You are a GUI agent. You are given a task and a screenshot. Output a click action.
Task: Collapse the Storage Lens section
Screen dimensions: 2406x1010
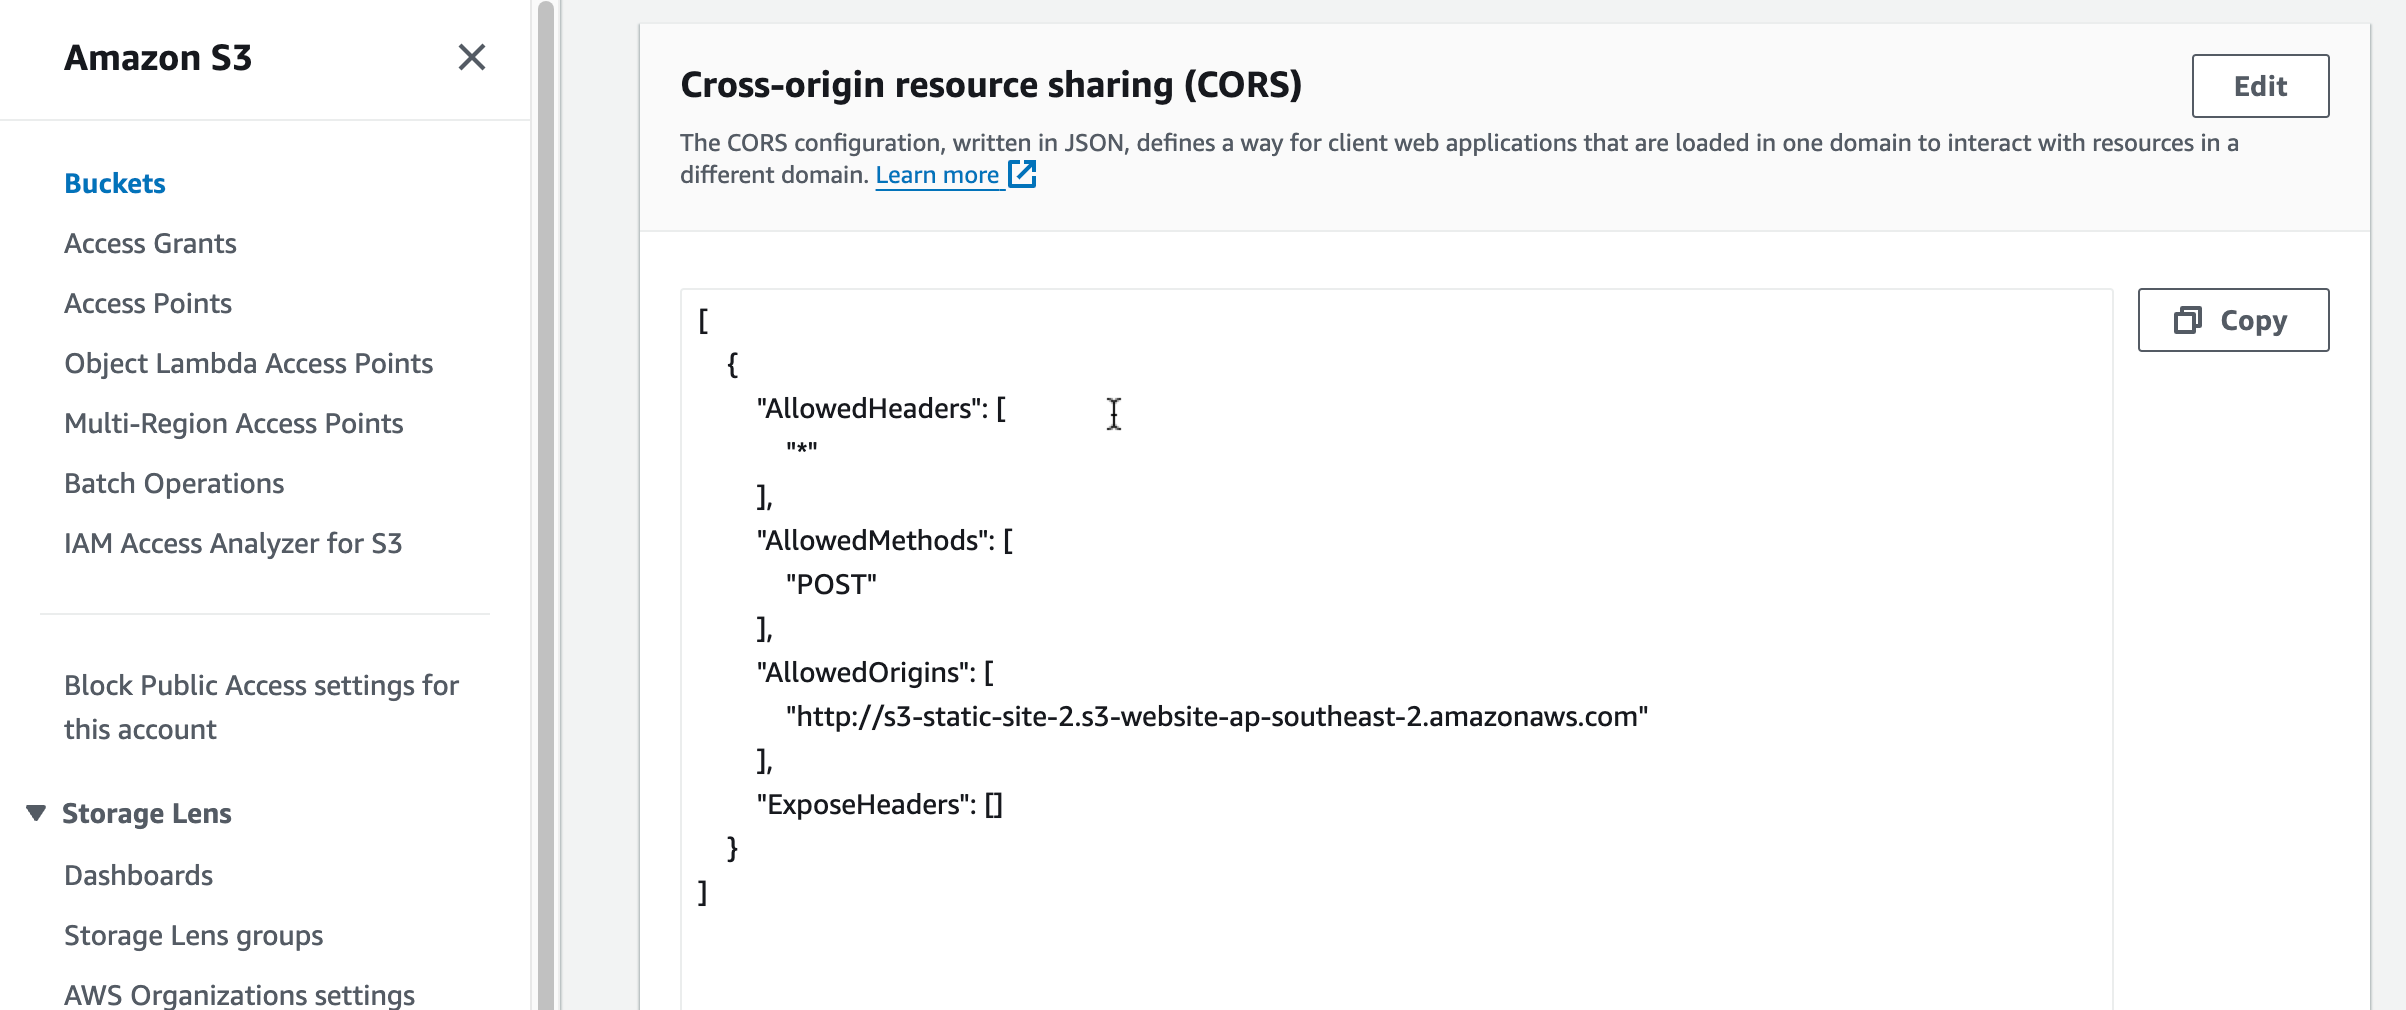coord(36,813)
